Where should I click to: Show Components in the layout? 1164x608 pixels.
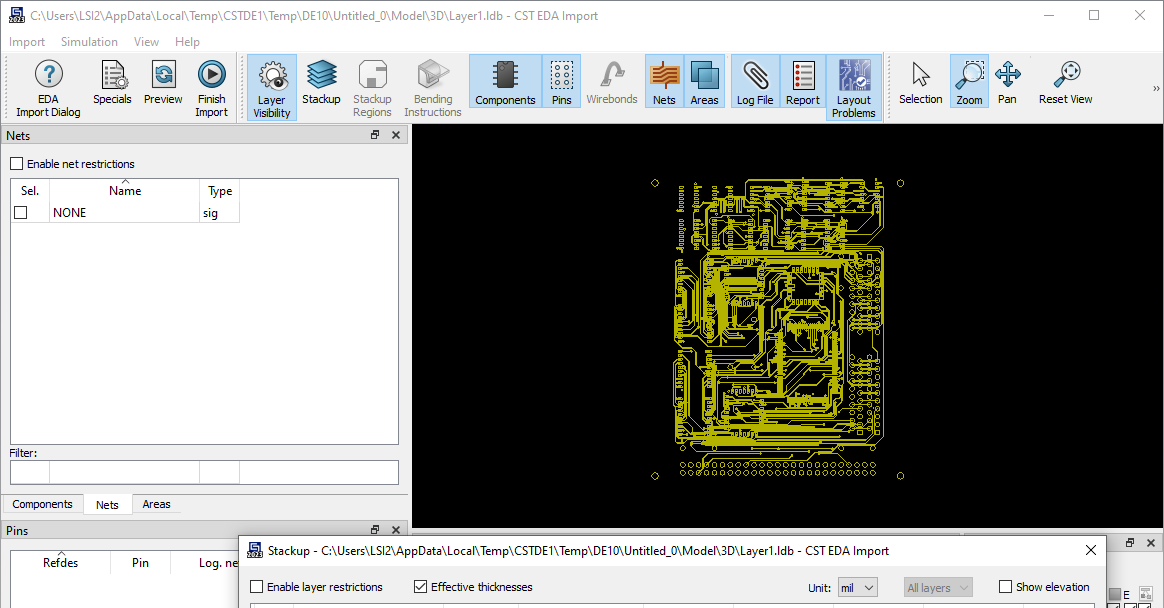click(x=505, y=80)
